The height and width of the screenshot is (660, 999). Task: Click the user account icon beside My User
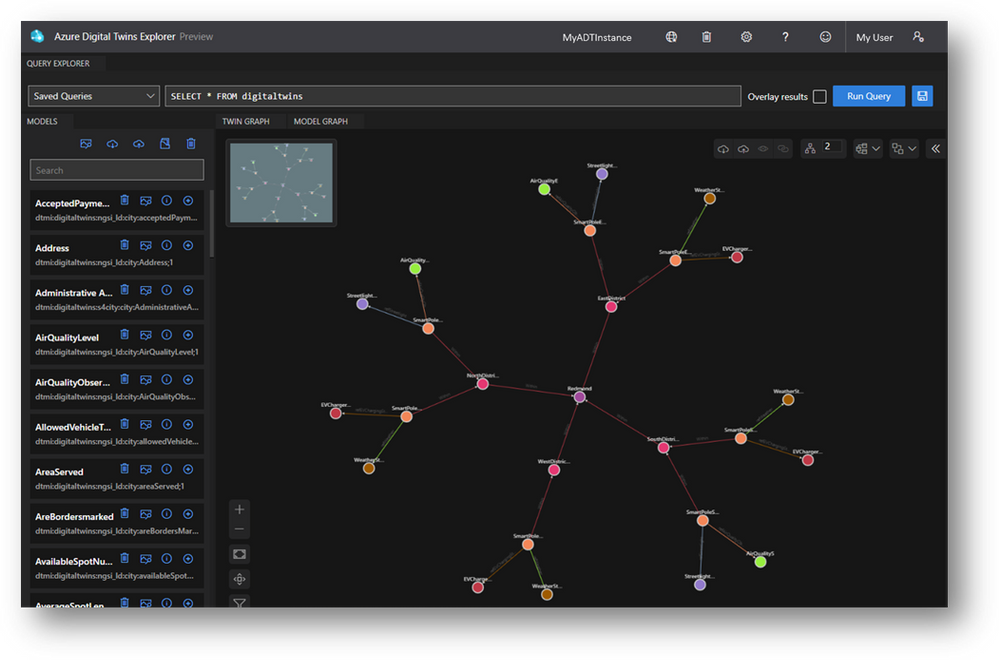click(918, 37)
